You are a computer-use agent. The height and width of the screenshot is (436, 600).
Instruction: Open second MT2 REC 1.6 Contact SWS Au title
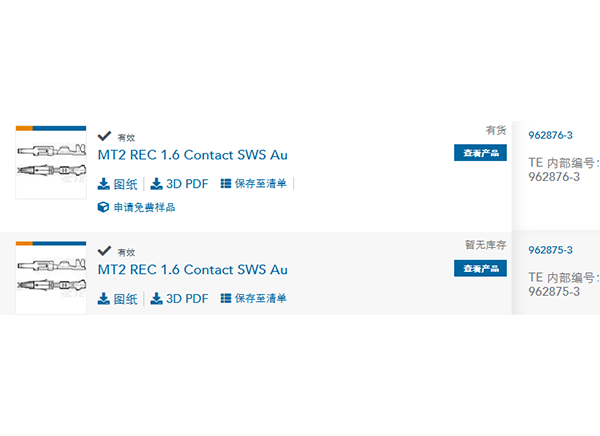pos(192,270)
